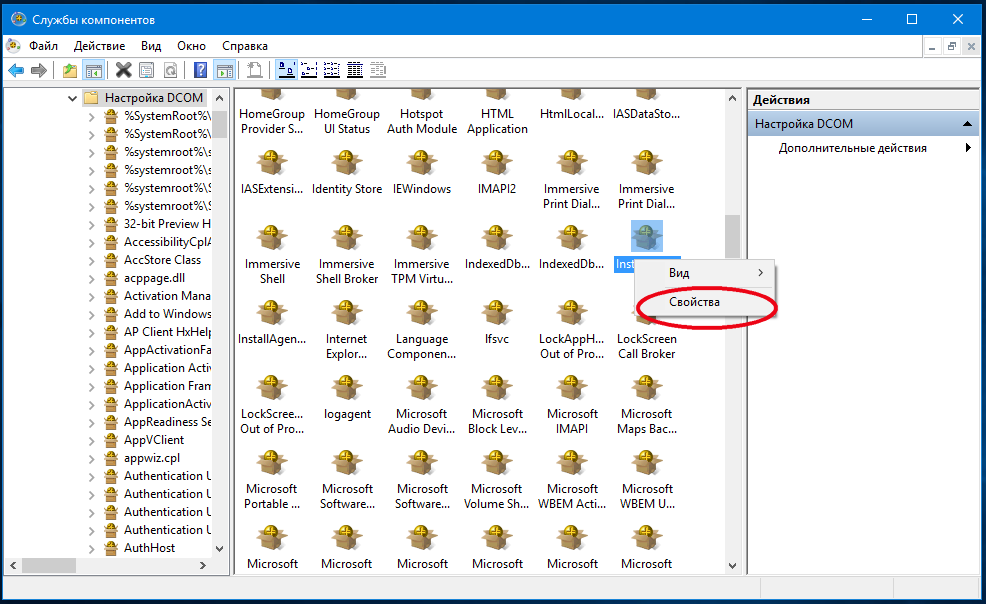Open the Файл menu
The image size is (986, 604).
point(43,46)
